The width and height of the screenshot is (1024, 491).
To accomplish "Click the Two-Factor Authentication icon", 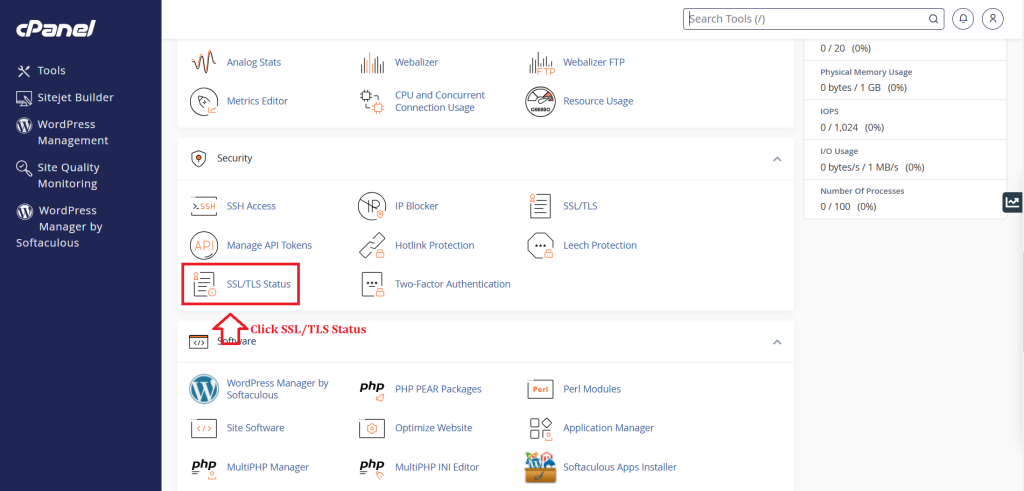I will coord(372,285).
